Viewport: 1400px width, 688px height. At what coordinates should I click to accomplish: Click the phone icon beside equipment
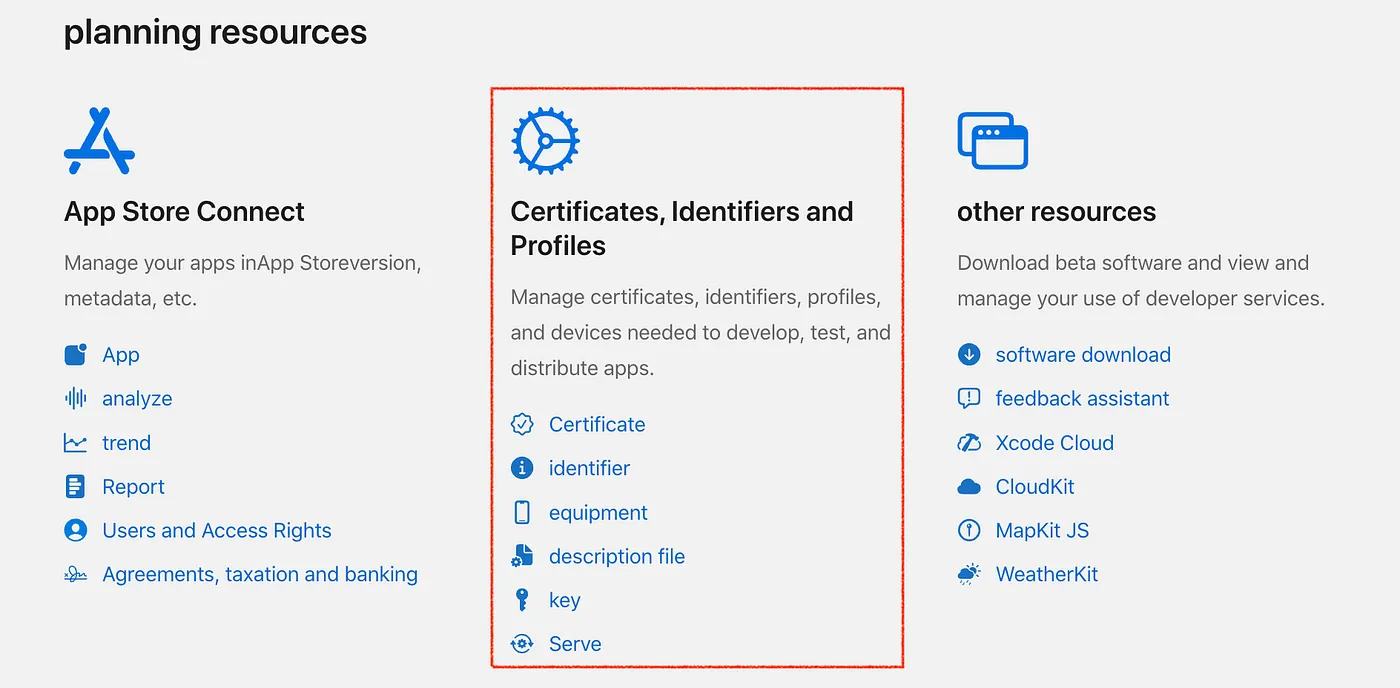(x=522, y=512)
